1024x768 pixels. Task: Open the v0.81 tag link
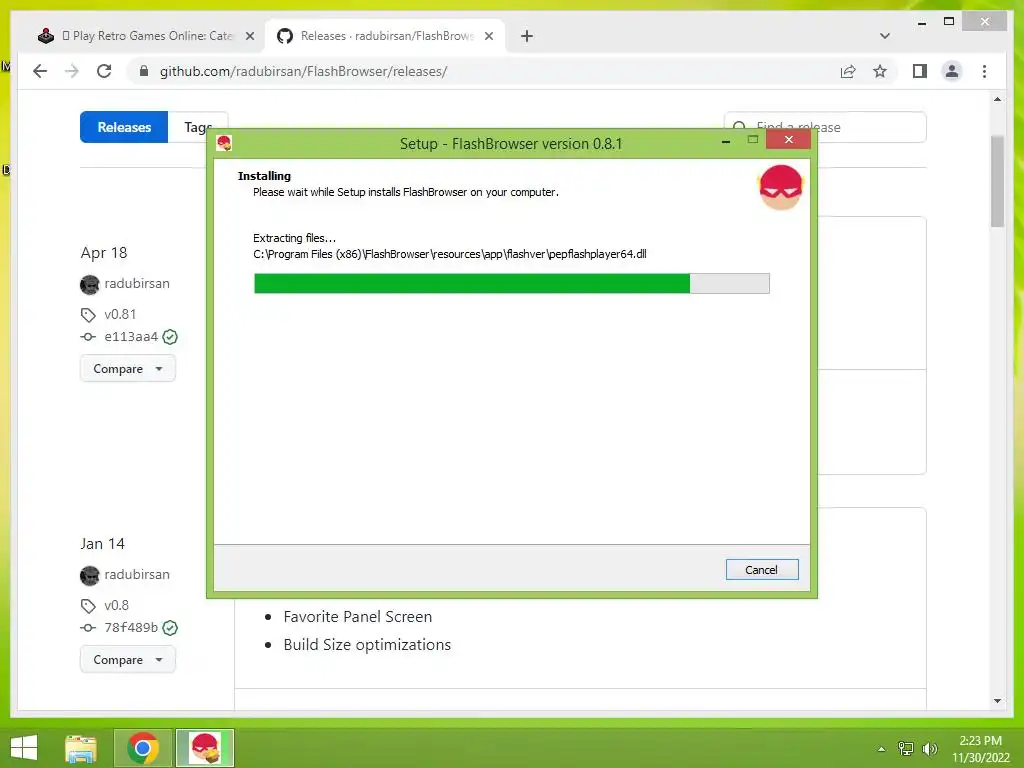coord(120,314)
